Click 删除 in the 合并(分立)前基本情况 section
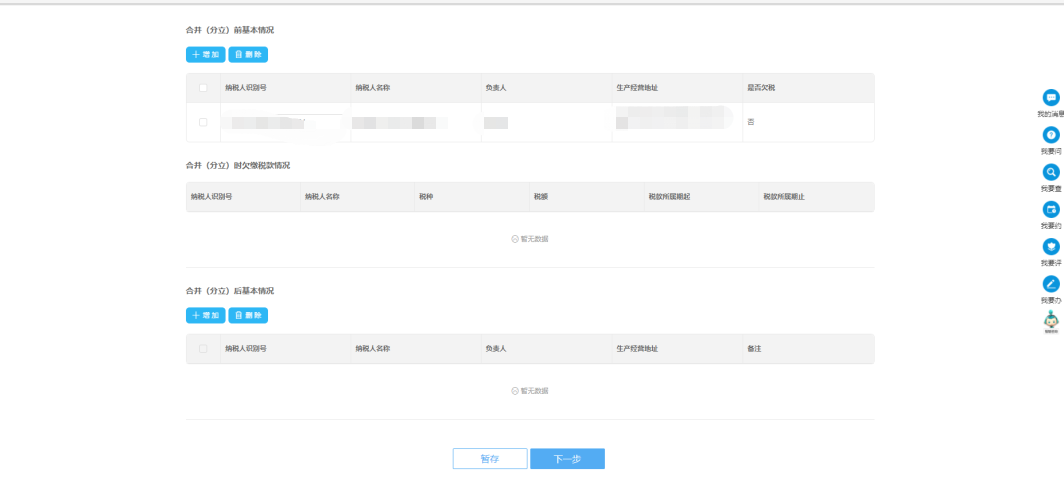 coord(248,55)
